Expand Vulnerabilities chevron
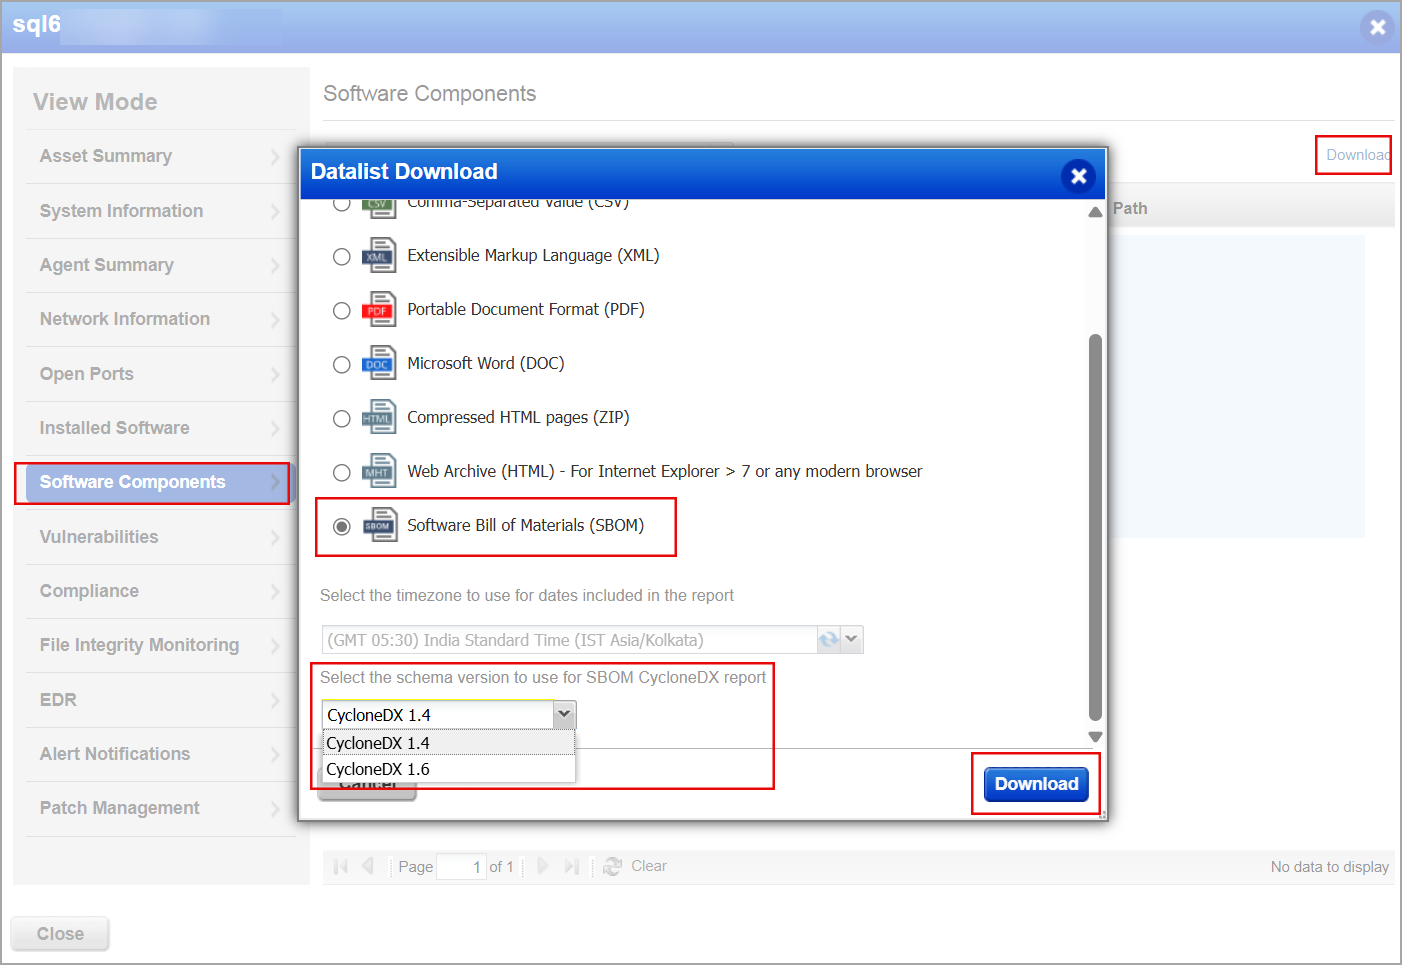Image resolution: width=1402 pixels, height=965 pixels. (275, 537)
